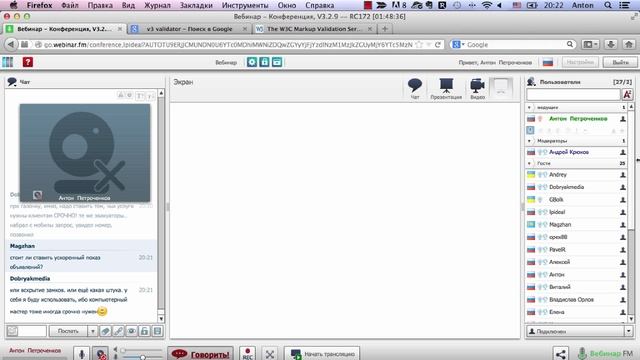Click the user search field in the Пользователи panel

click(x=573, y=95)
